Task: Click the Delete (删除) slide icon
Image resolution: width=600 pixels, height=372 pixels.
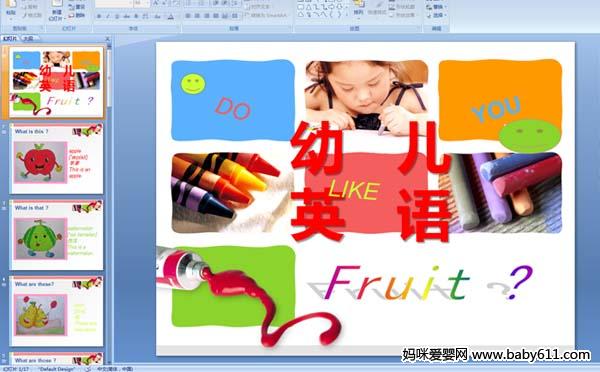Action: (77, 15)
